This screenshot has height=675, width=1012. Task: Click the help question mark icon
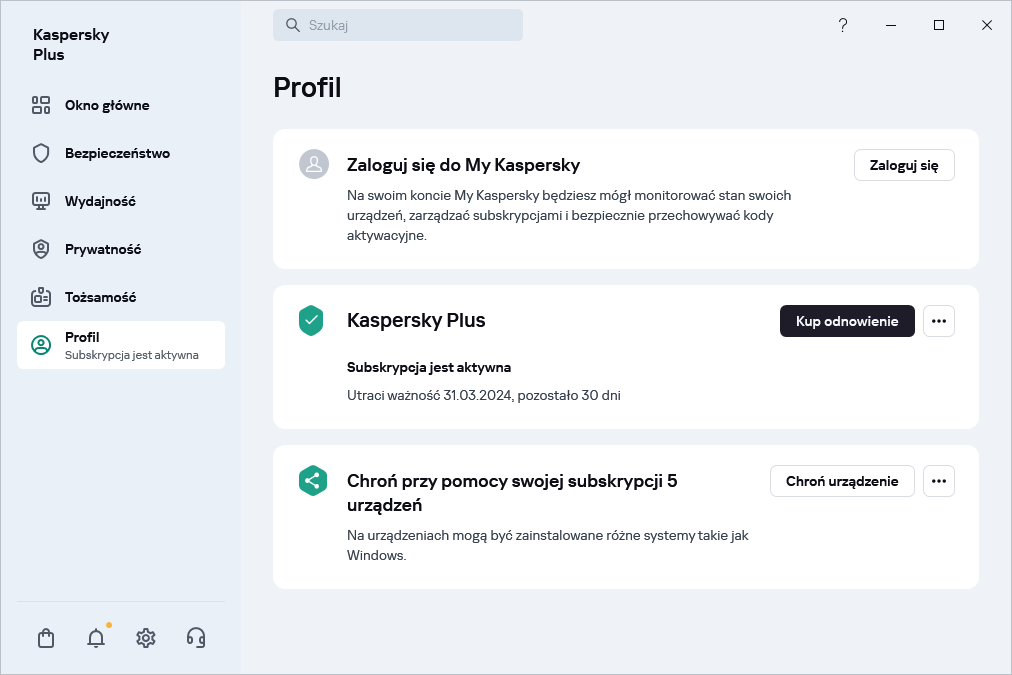(x=843, y=26)
